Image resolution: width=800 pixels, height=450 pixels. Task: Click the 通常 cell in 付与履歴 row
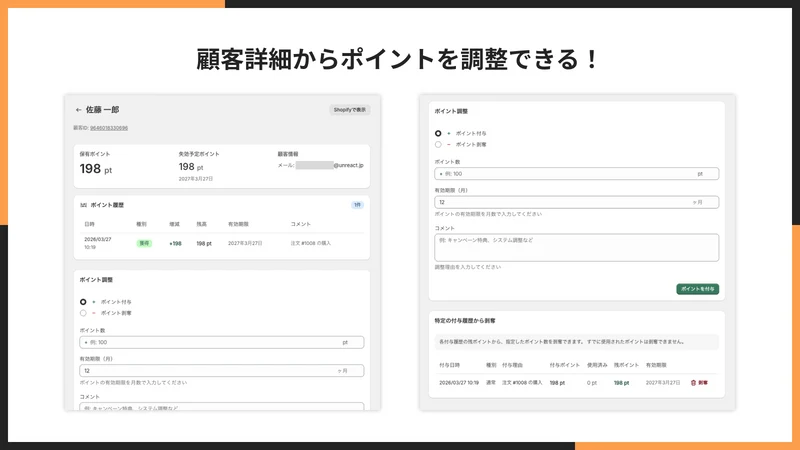(x=491, y=383)
